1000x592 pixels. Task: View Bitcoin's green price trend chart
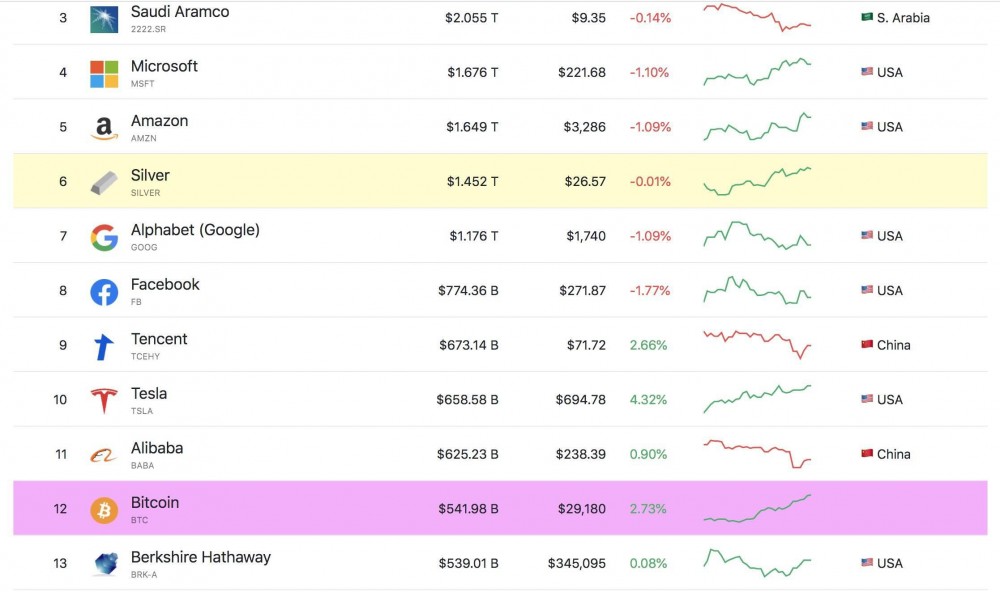tap(757, 508)
